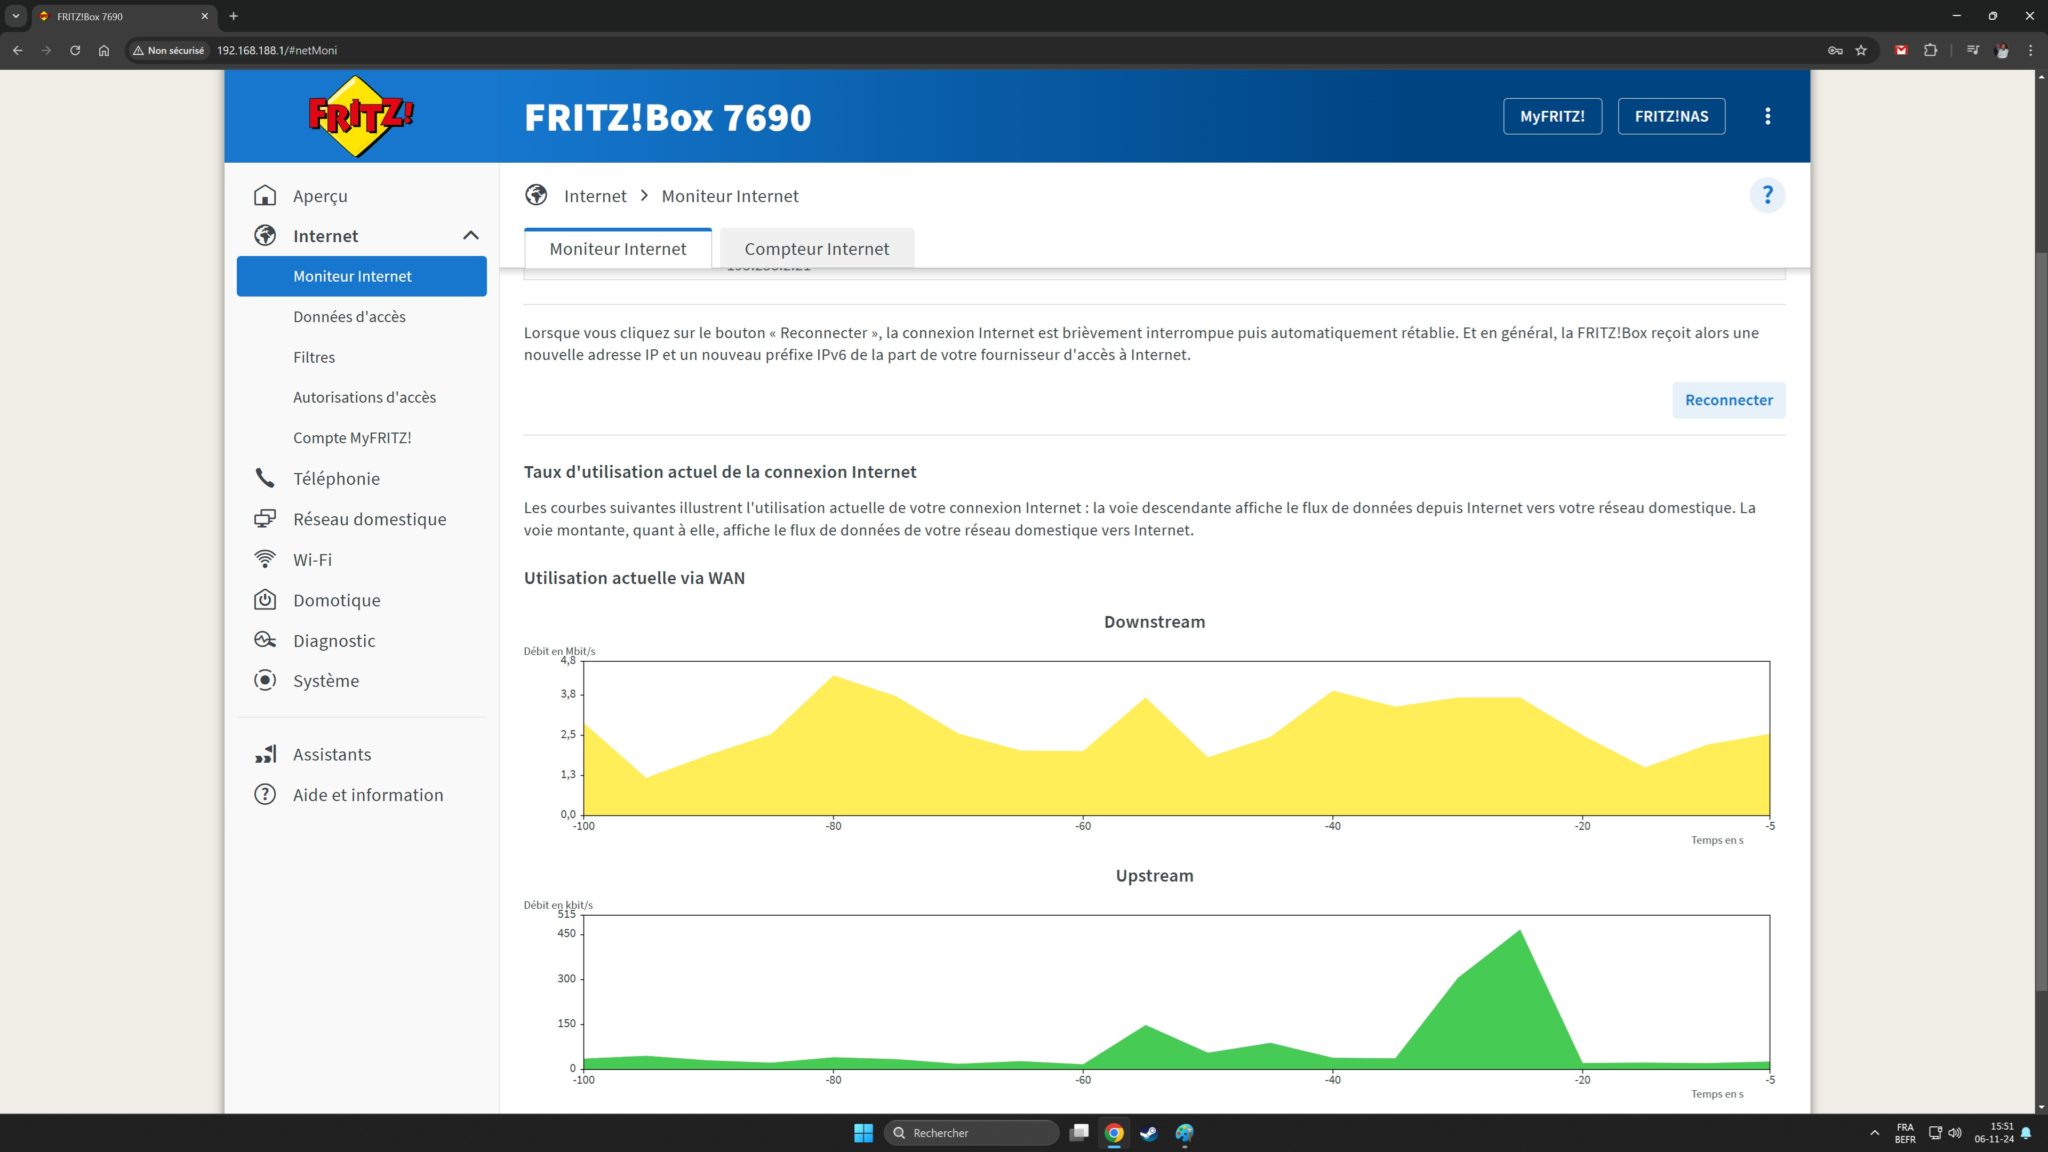Screen dimensions: 2048x1152
Task: Click the browser address bar URL
Action: [277, 50]
